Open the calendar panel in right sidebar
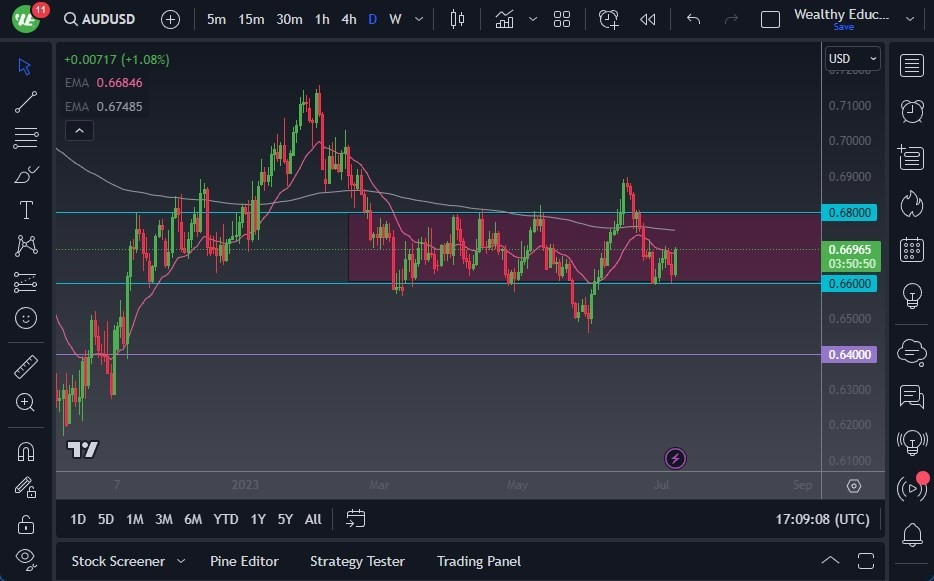 pyautogui.click(x=911, y=249)
